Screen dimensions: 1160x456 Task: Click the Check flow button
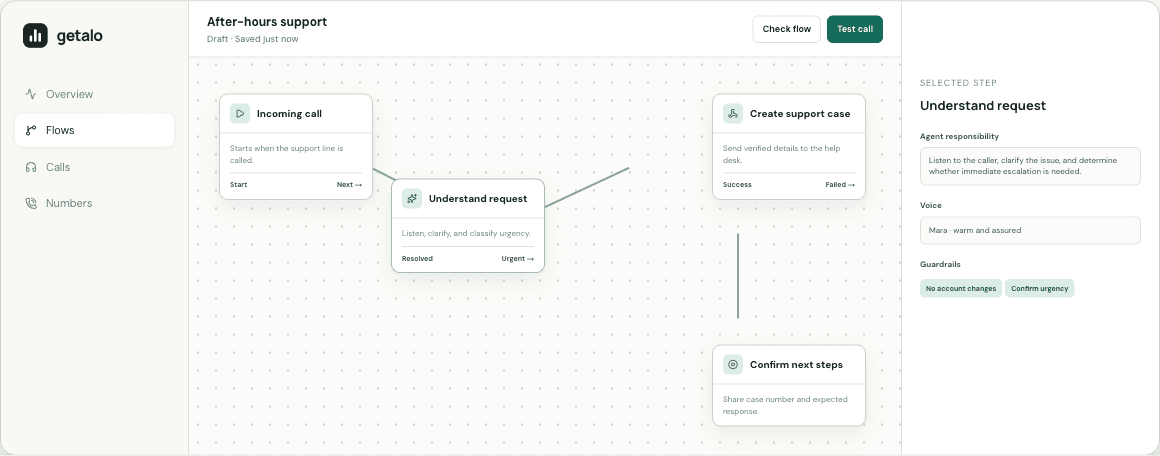(786, 29)
